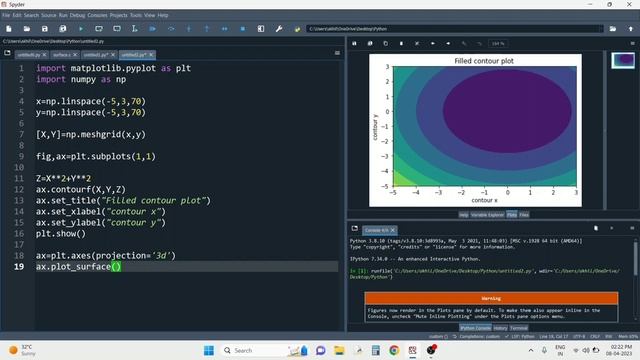Zoom into the plot with the magnifier icon
The width and height of the screenshot is (640, 360).
pos(480,43)
